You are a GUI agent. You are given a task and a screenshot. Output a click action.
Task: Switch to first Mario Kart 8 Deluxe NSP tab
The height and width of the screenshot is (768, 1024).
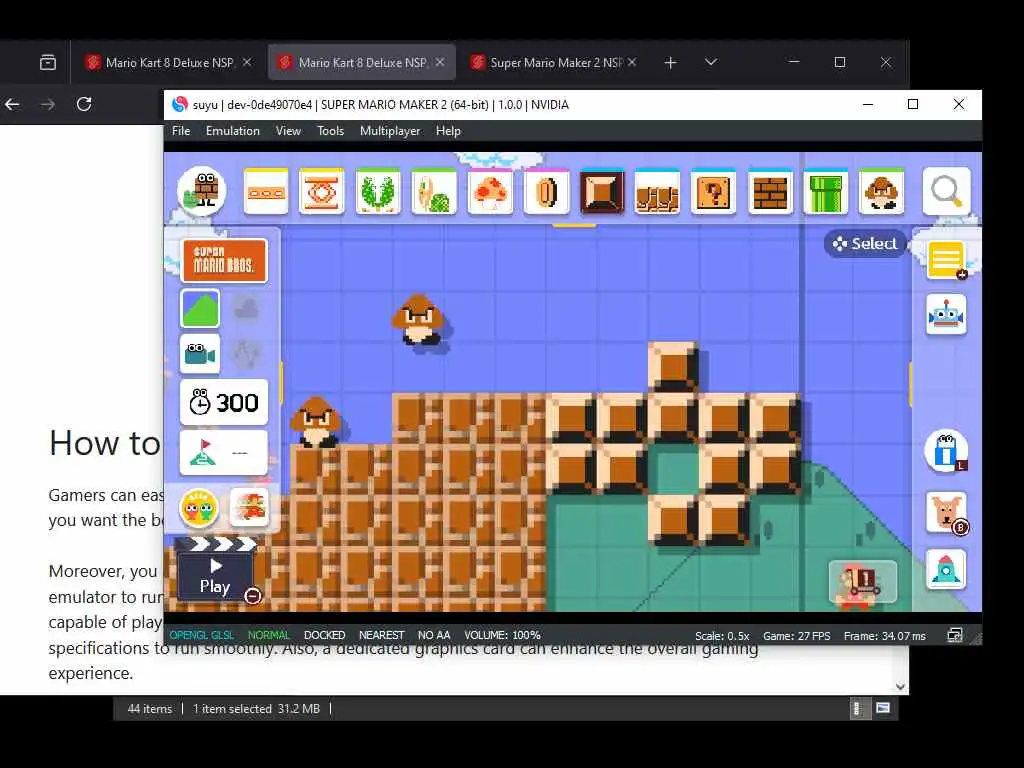click(x=168, y=62)
